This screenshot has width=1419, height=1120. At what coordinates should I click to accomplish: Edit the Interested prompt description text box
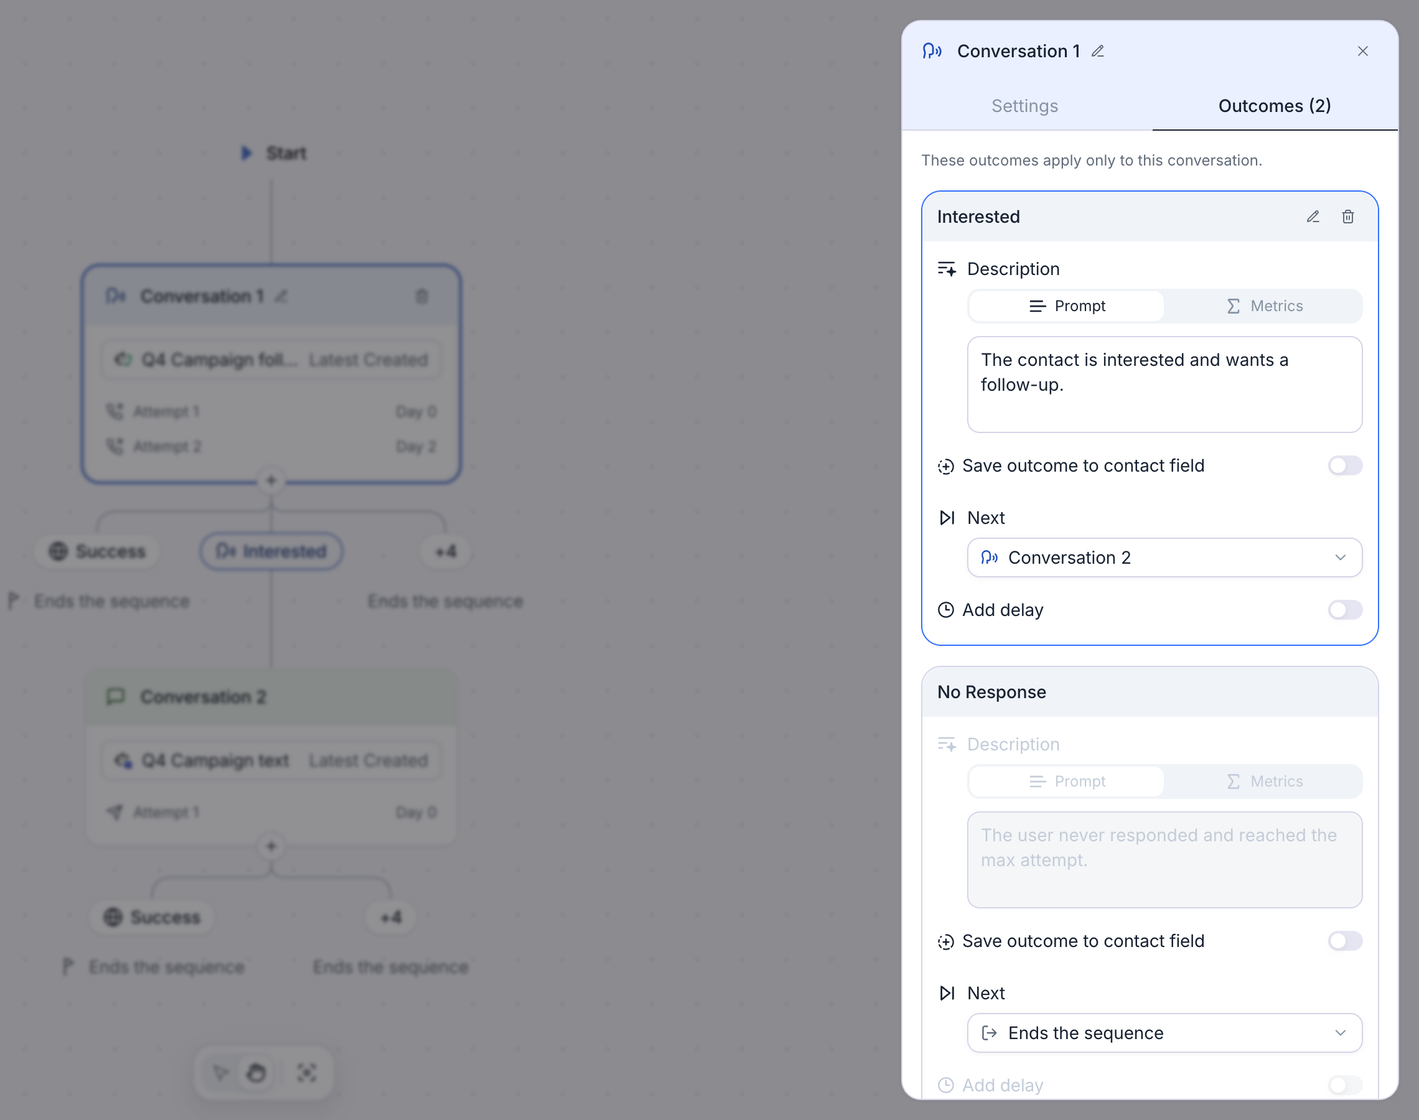click(x=1165, y=384)
